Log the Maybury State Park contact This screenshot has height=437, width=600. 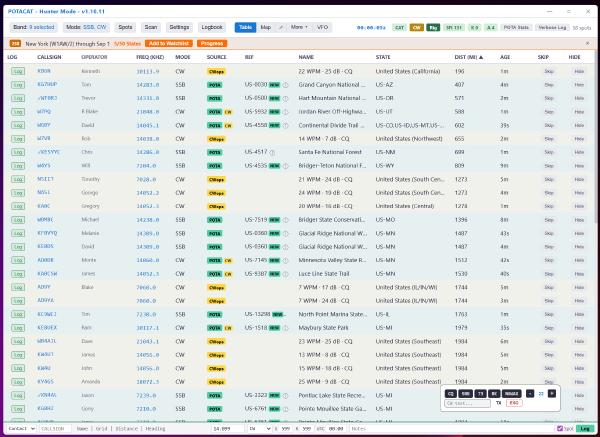tap(18, 328)
